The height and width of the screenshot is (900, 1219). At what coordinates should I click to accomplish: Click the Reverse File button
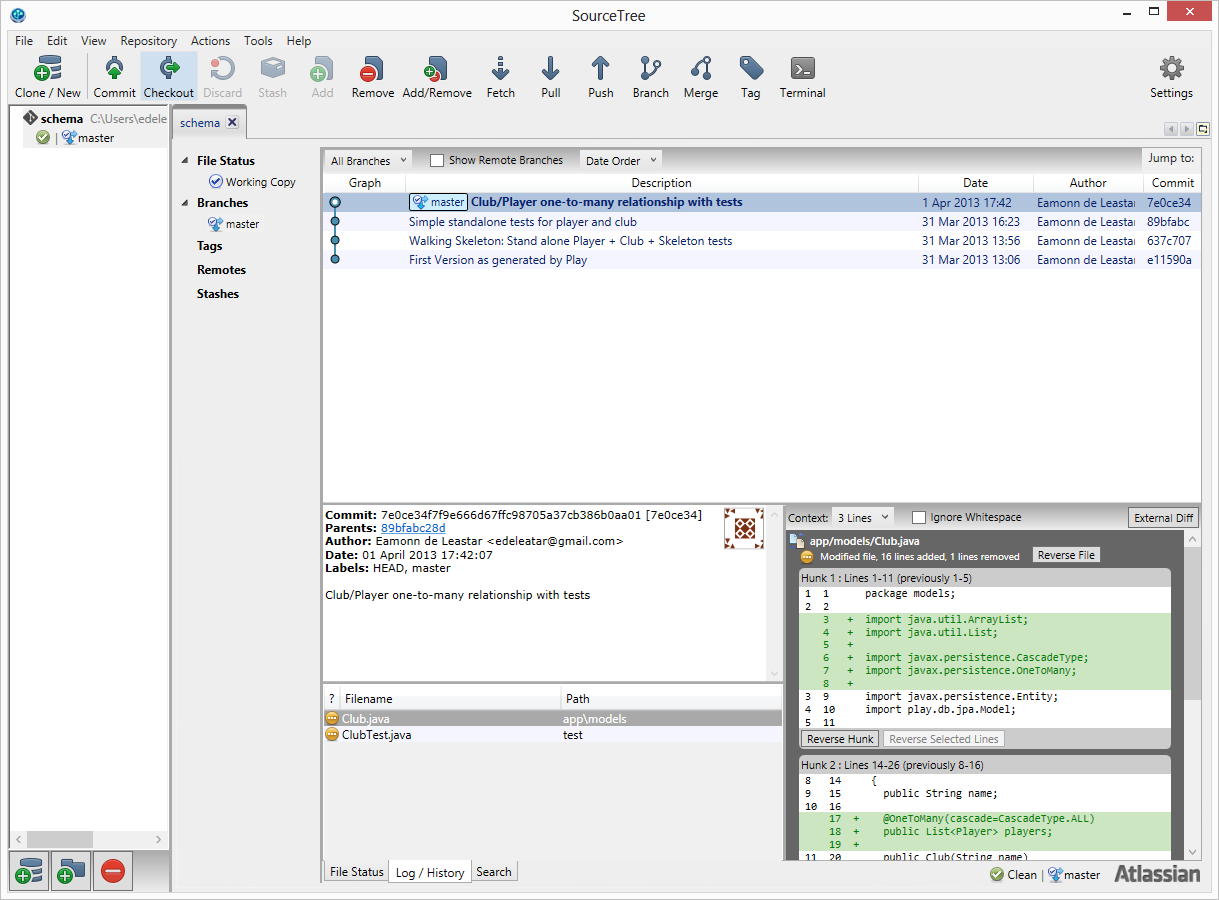[1066, 555]
